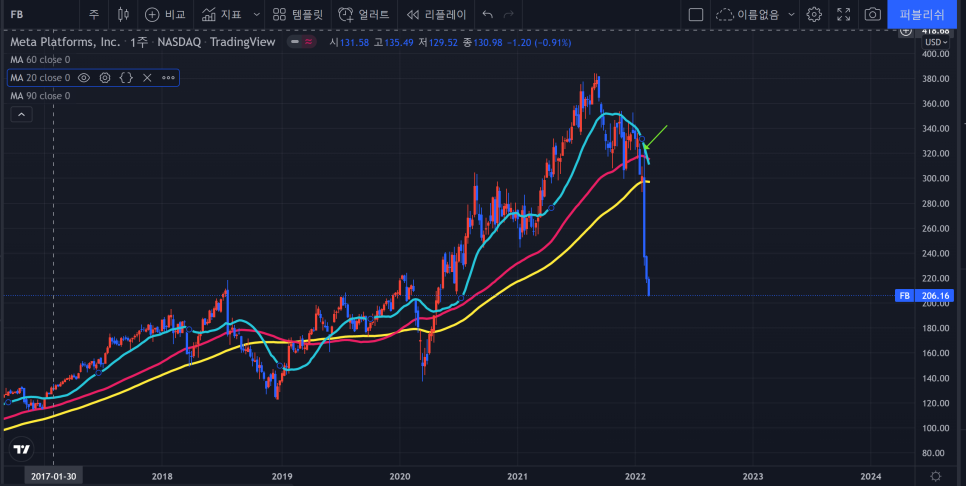Image resolution: width=966 pixels, height=486 pixels.
Task: Create an alert with 얼러트 button
Action: pyautogui.click(x=364, y=14)
